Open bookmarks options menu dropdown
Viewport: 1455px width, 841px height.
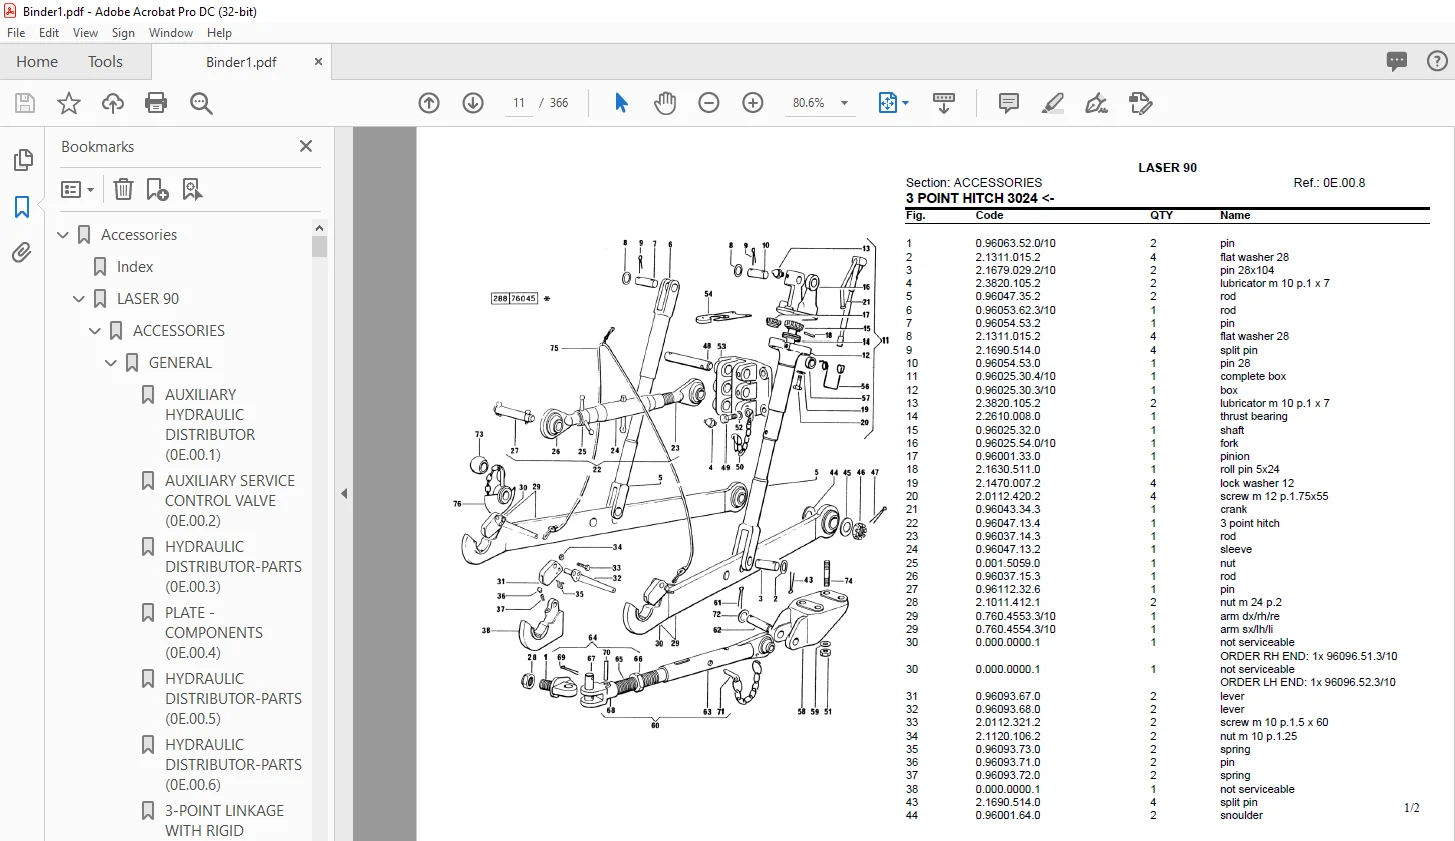pos(78,189)
